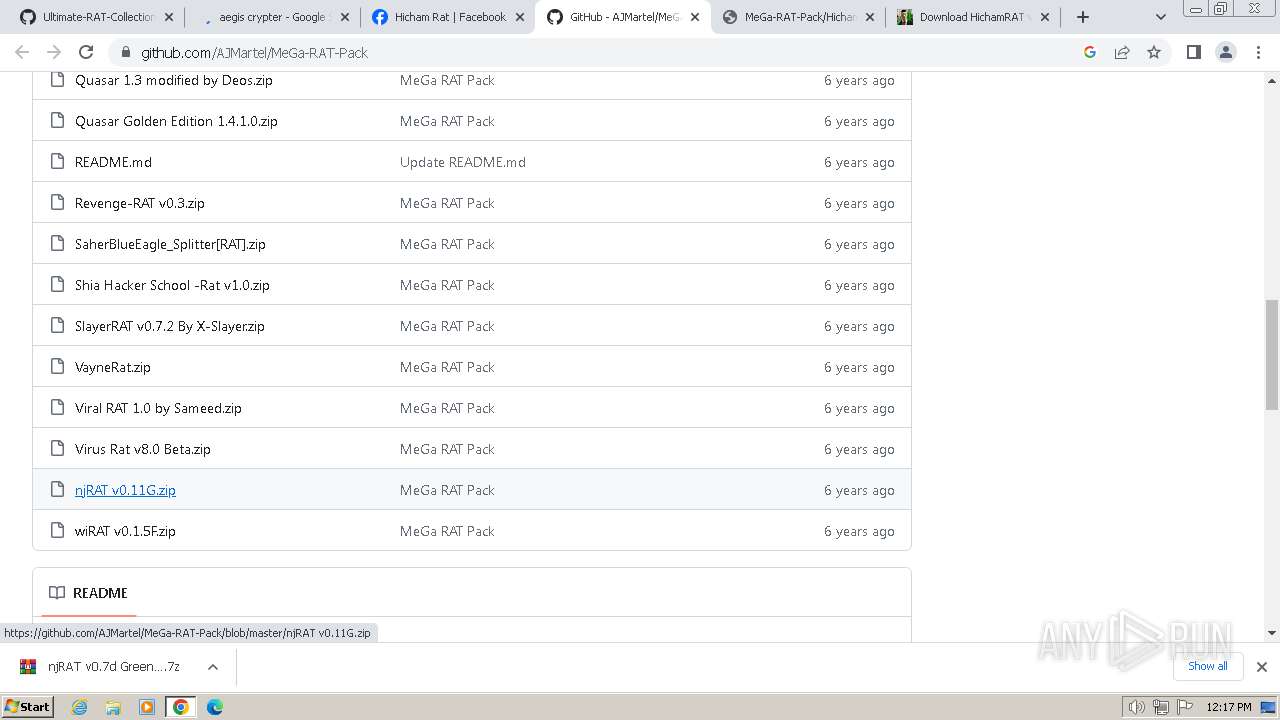Open the media player taskbar icon
The height and width of the screenshot is (720, 1280).
coord(147,707)
